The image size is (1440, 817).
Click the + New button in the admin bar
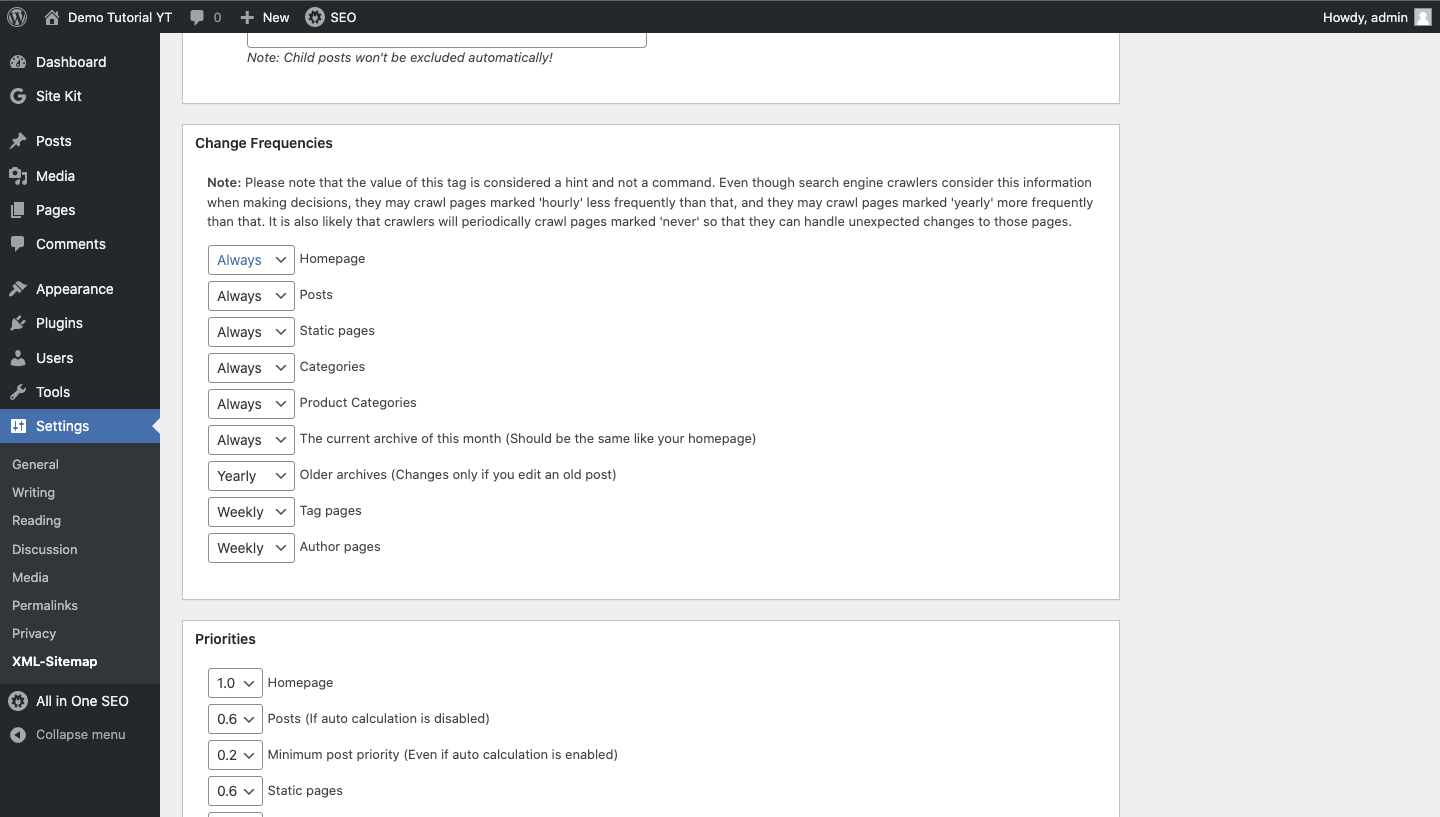point(264,16)
